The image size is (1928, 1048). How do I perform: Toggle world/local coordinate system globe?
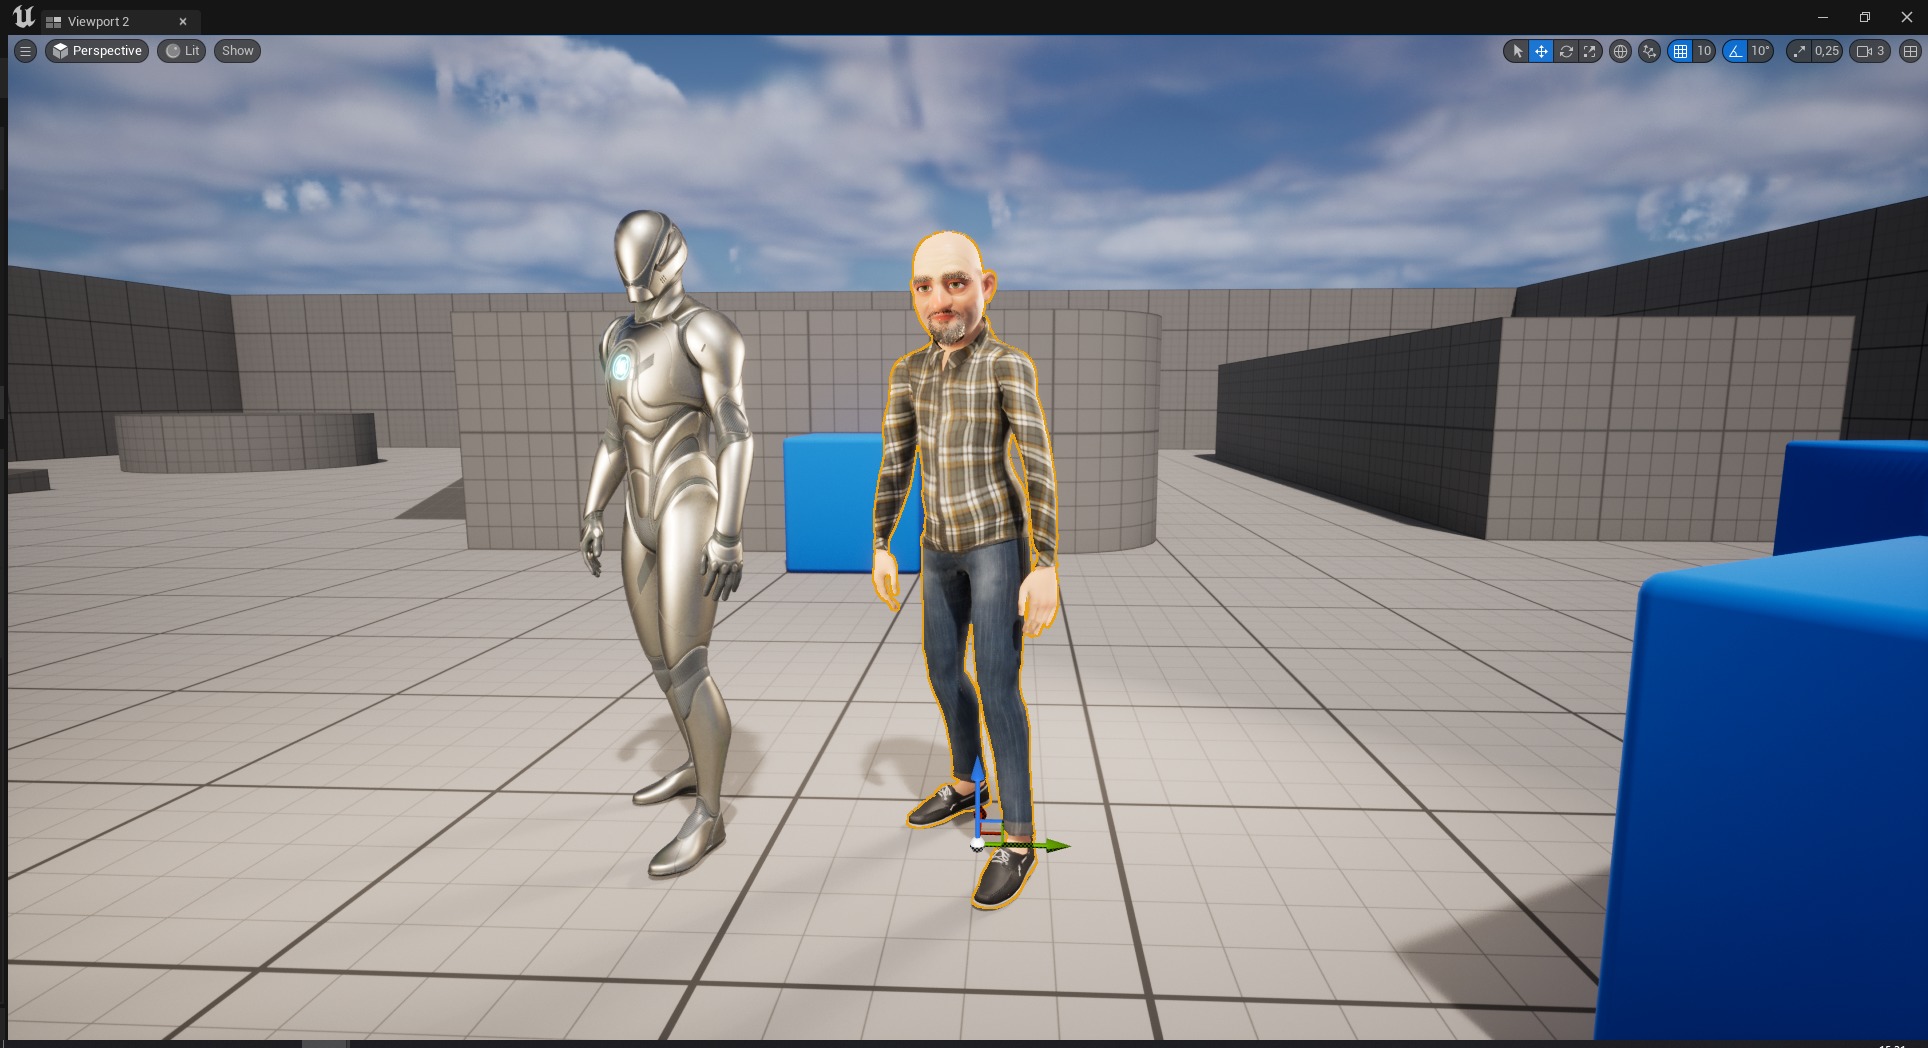1620,51
